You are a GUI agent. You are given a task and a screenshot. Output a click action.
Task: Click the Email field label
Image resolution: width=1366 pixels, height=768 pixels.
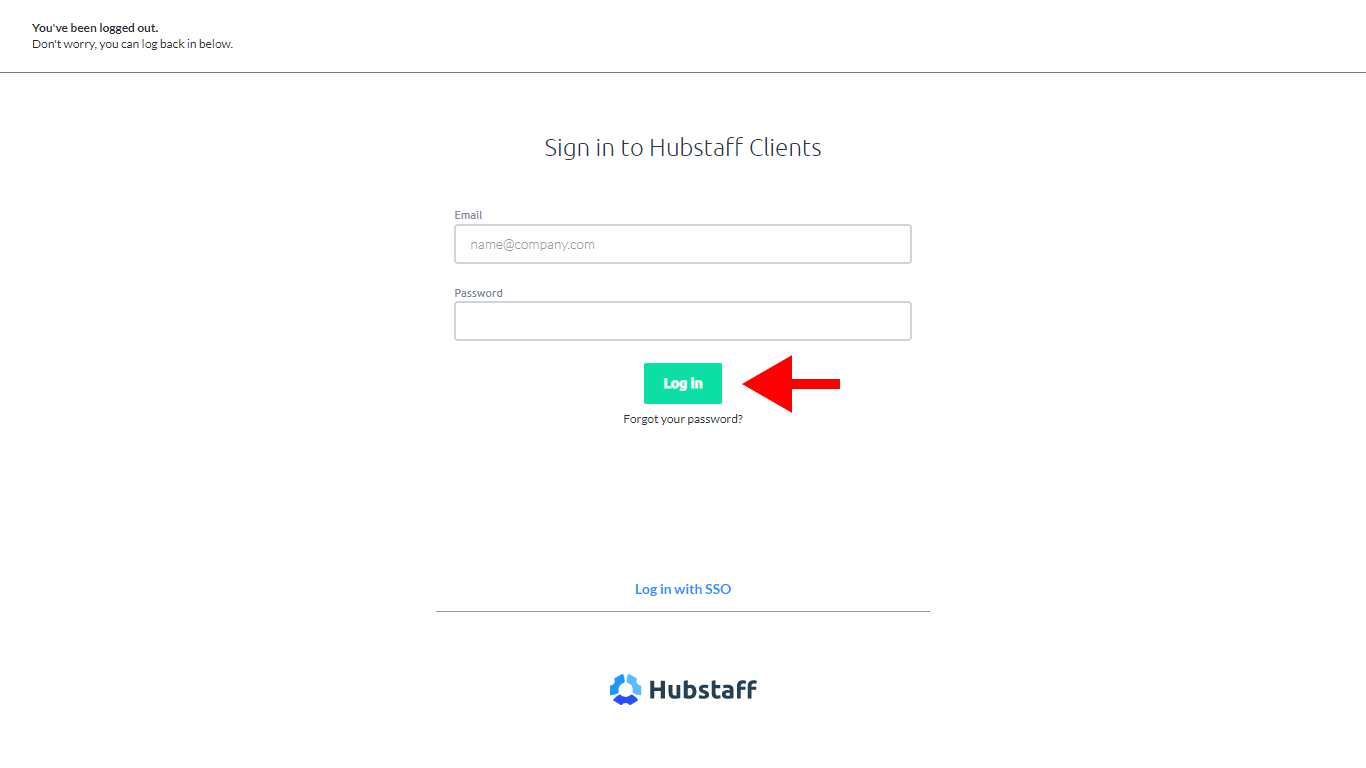coord(468,215)
